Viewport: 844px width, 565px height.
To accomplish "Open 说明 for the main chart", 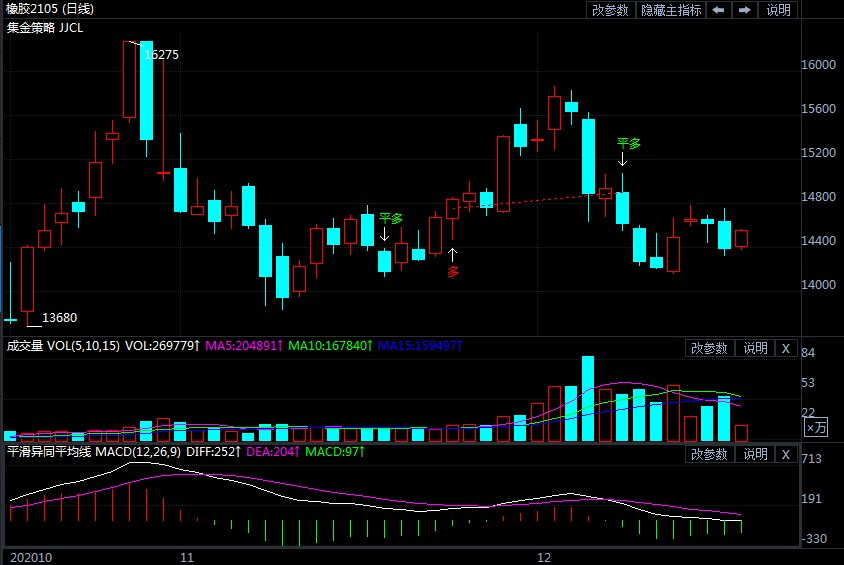I will click(x=778, y=10).
